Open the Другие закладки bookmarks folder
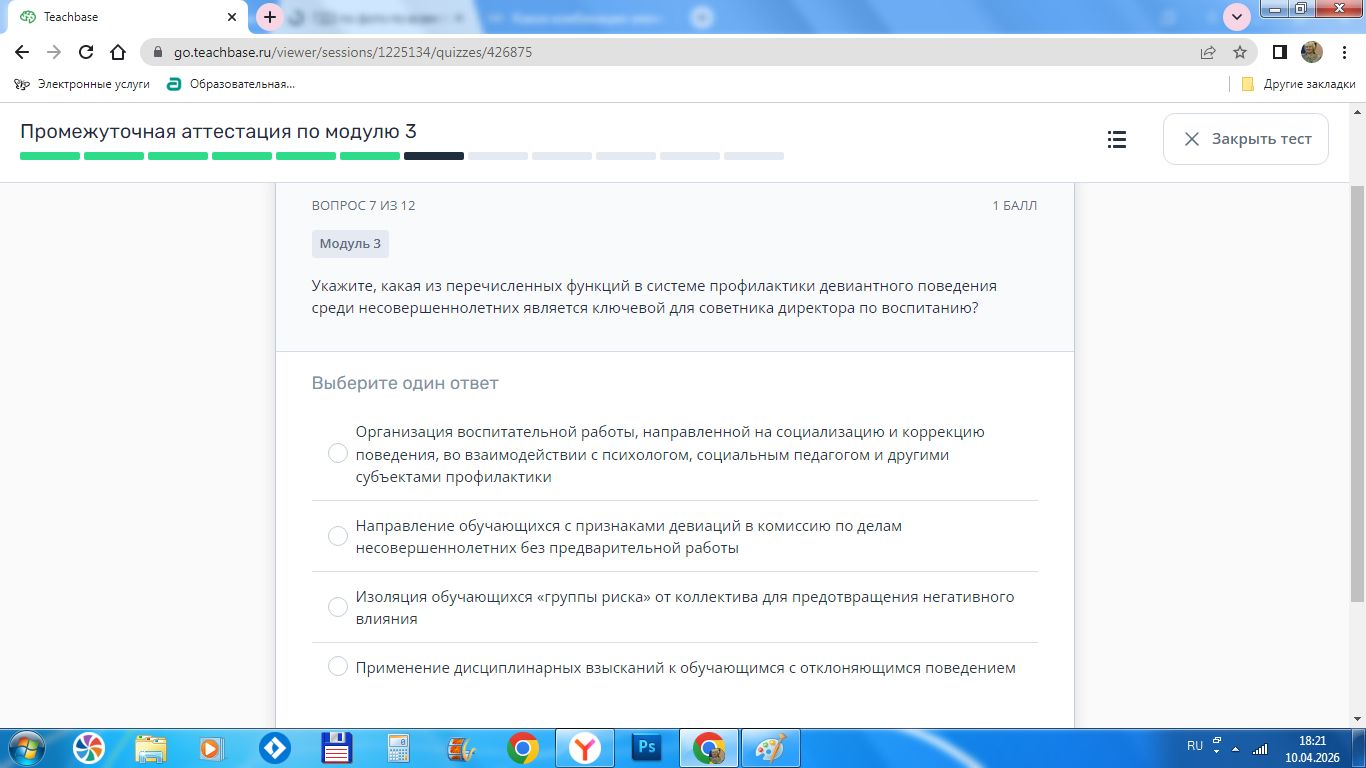 [x=1298, y=84]
